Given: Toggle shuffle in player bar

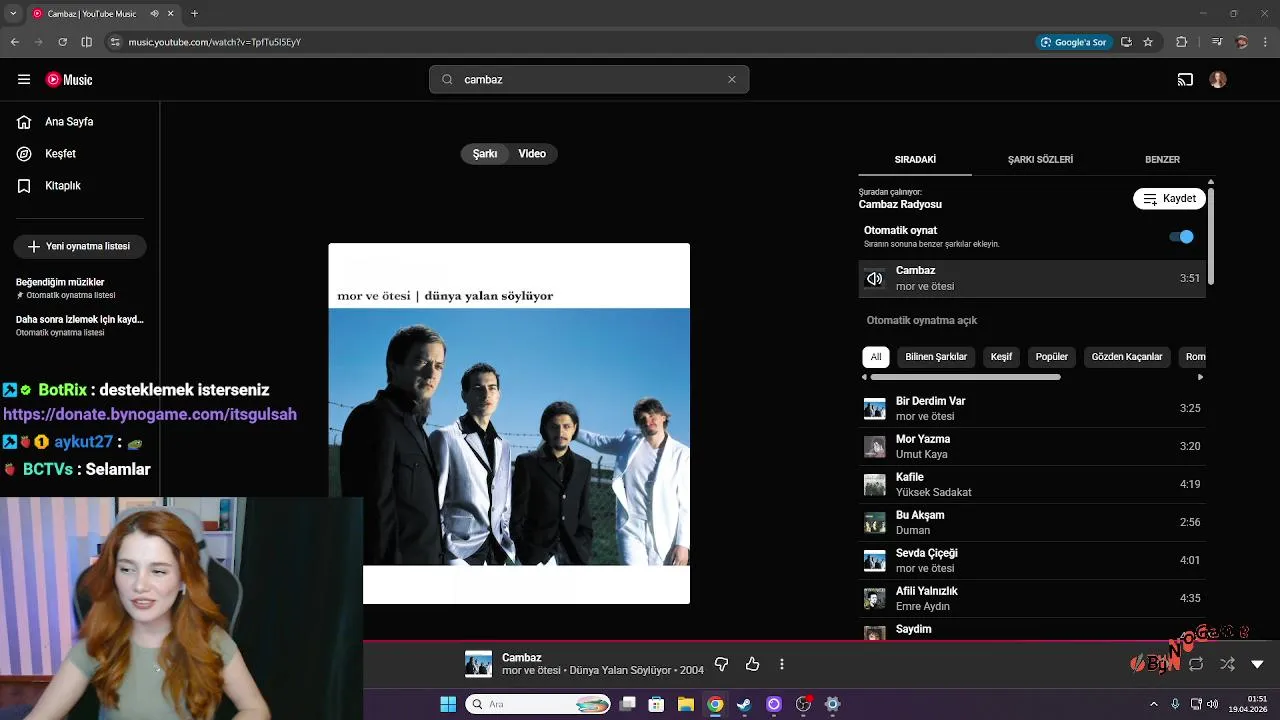Looking at the screenshot, I should tap(1227, 664).
